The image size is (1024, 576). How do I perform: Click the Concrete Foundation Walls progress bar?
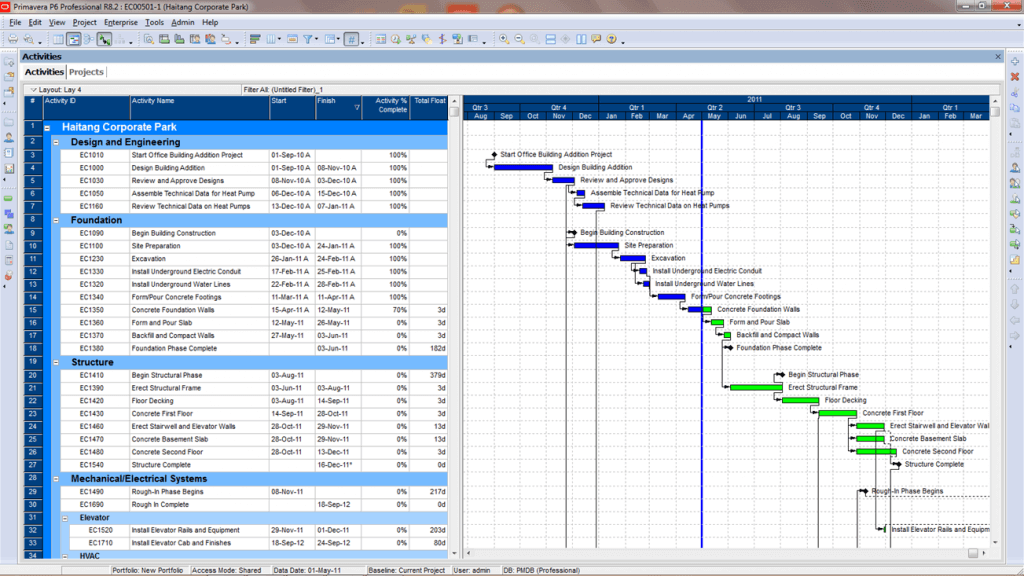tap(700, 310)
